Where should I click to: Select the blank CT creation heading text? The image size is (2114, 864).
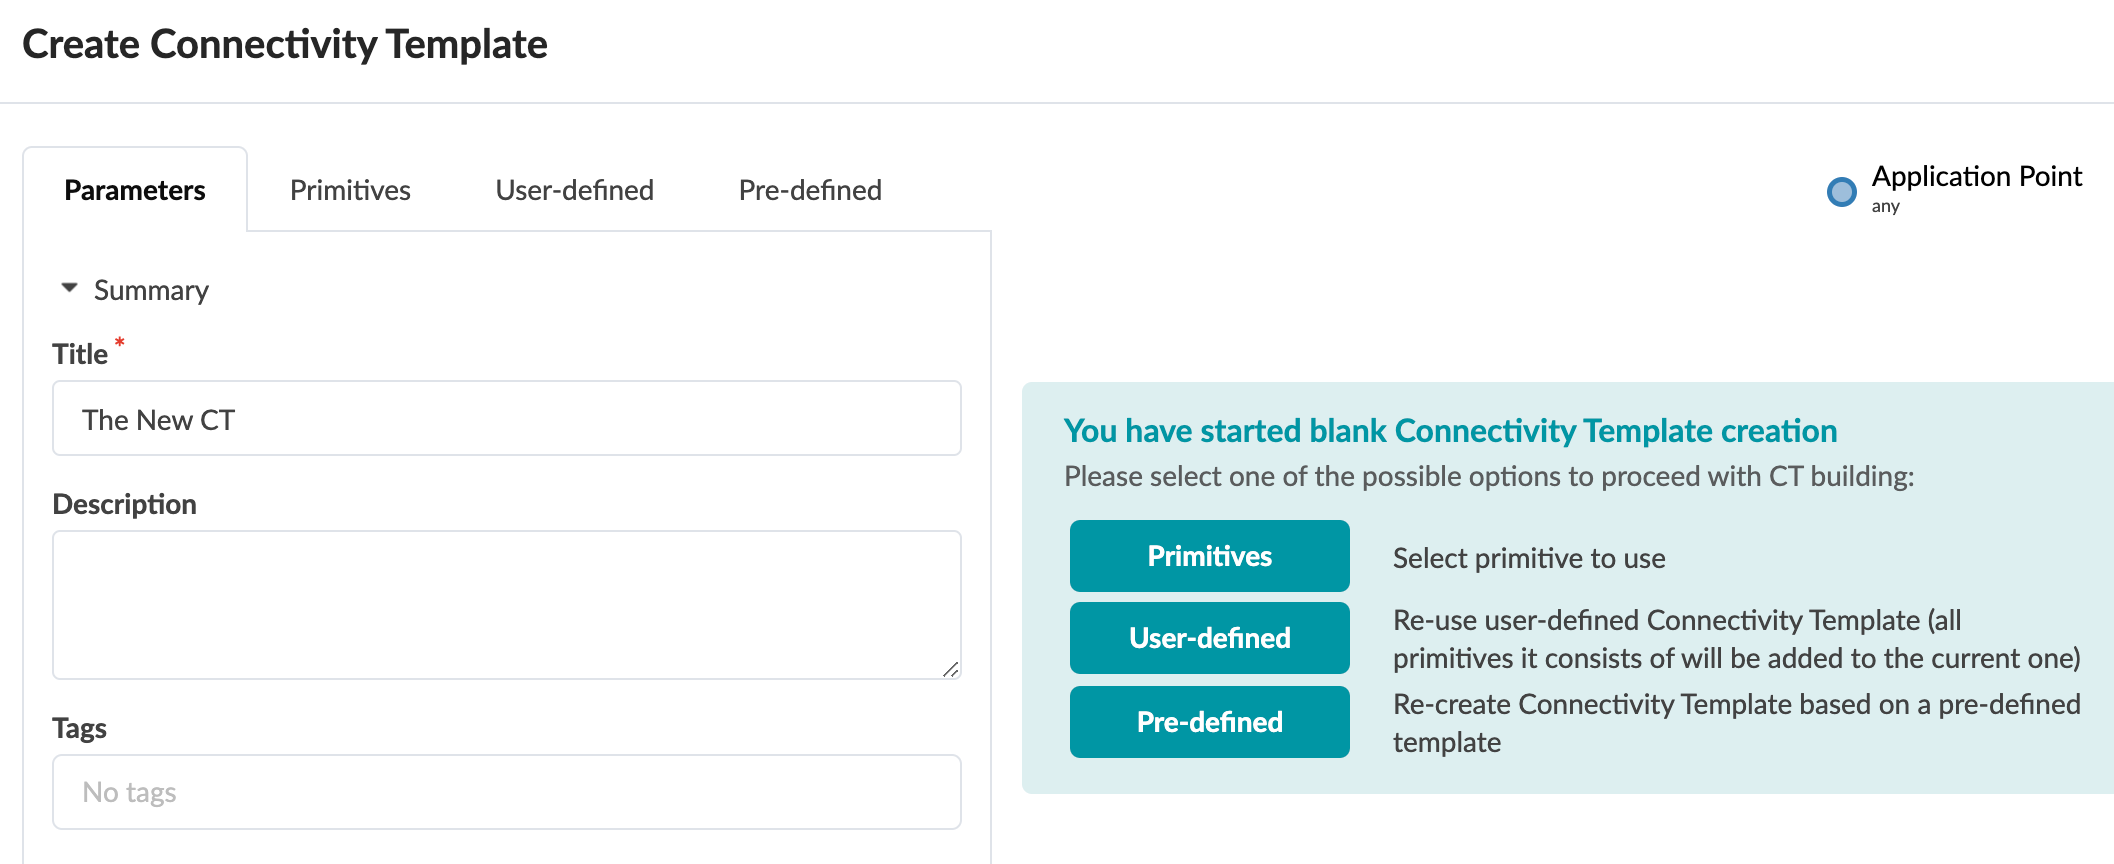pyautogui.click(x=1450, y=430)
